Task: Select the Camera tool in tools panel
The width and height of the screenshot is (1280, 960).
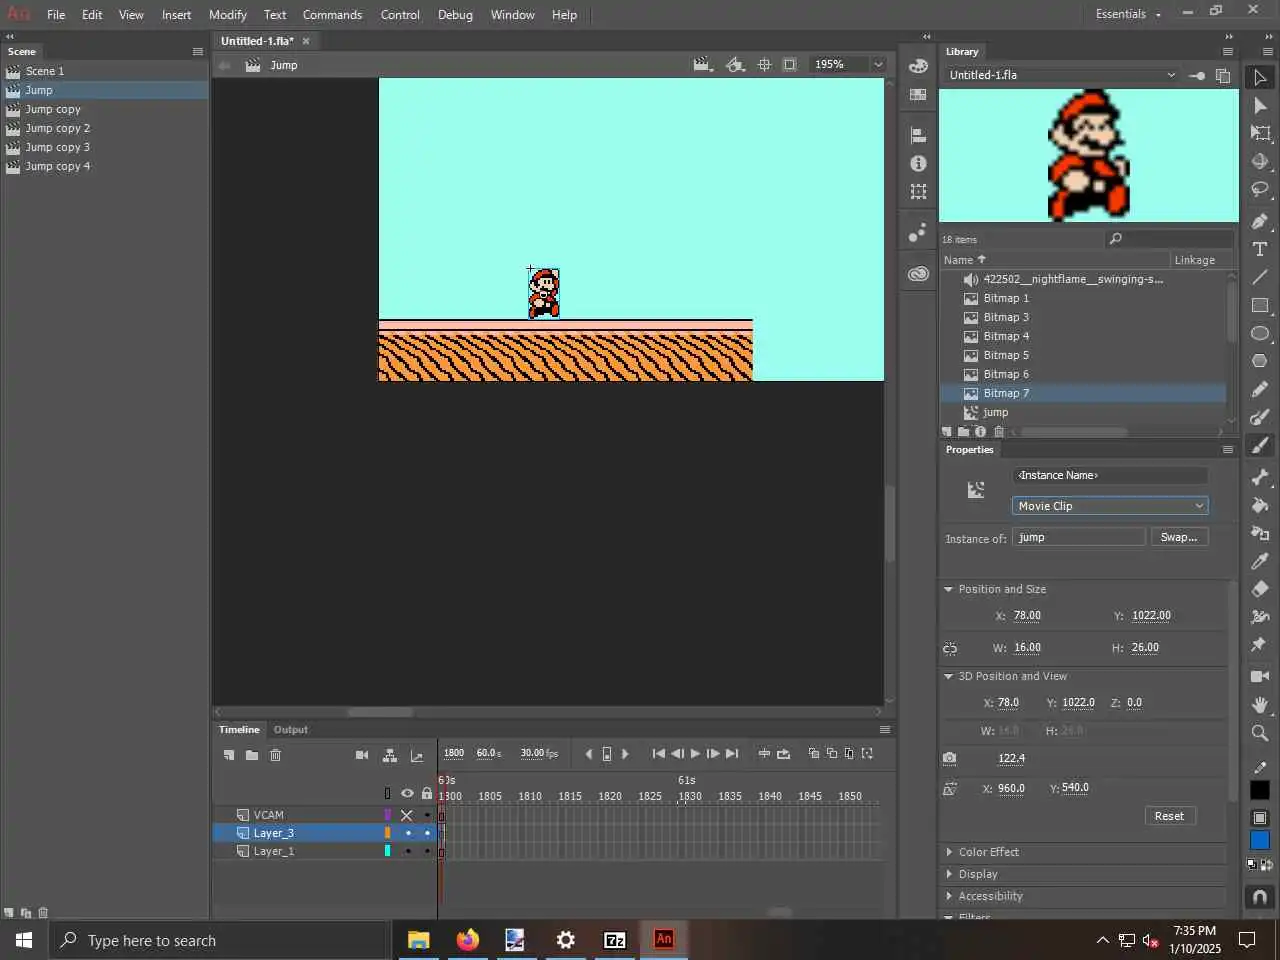Action: pos(1260,677)
